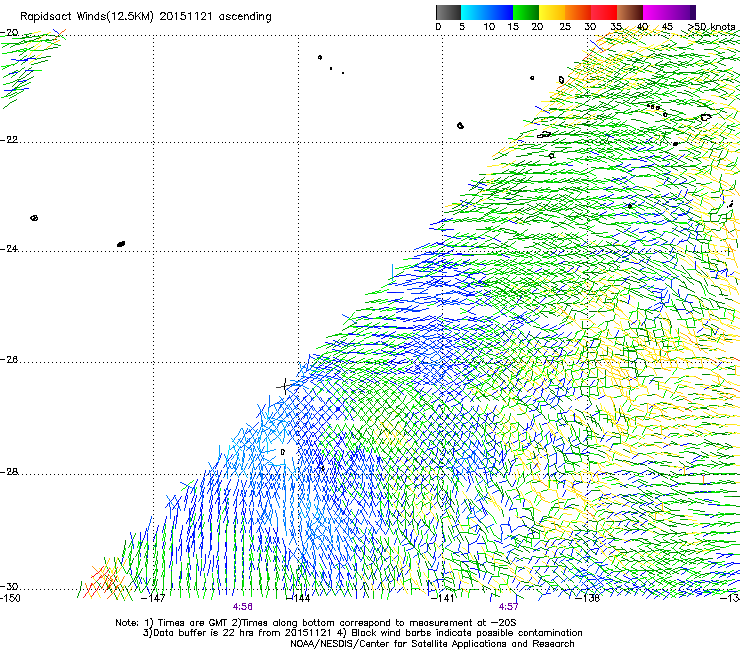Click longitude label '-141'

coord(443,599)
